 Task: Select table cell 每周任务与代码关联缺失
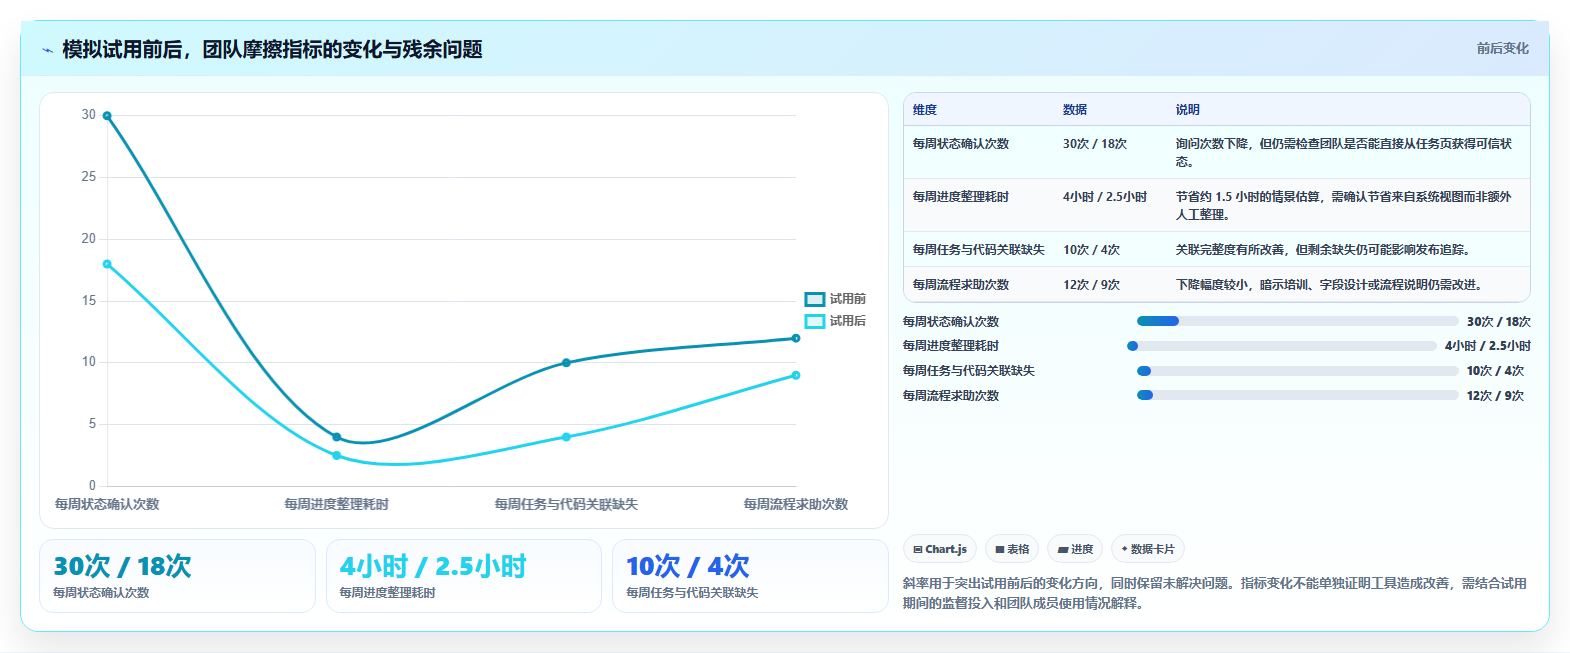click(x=979, y=250)
